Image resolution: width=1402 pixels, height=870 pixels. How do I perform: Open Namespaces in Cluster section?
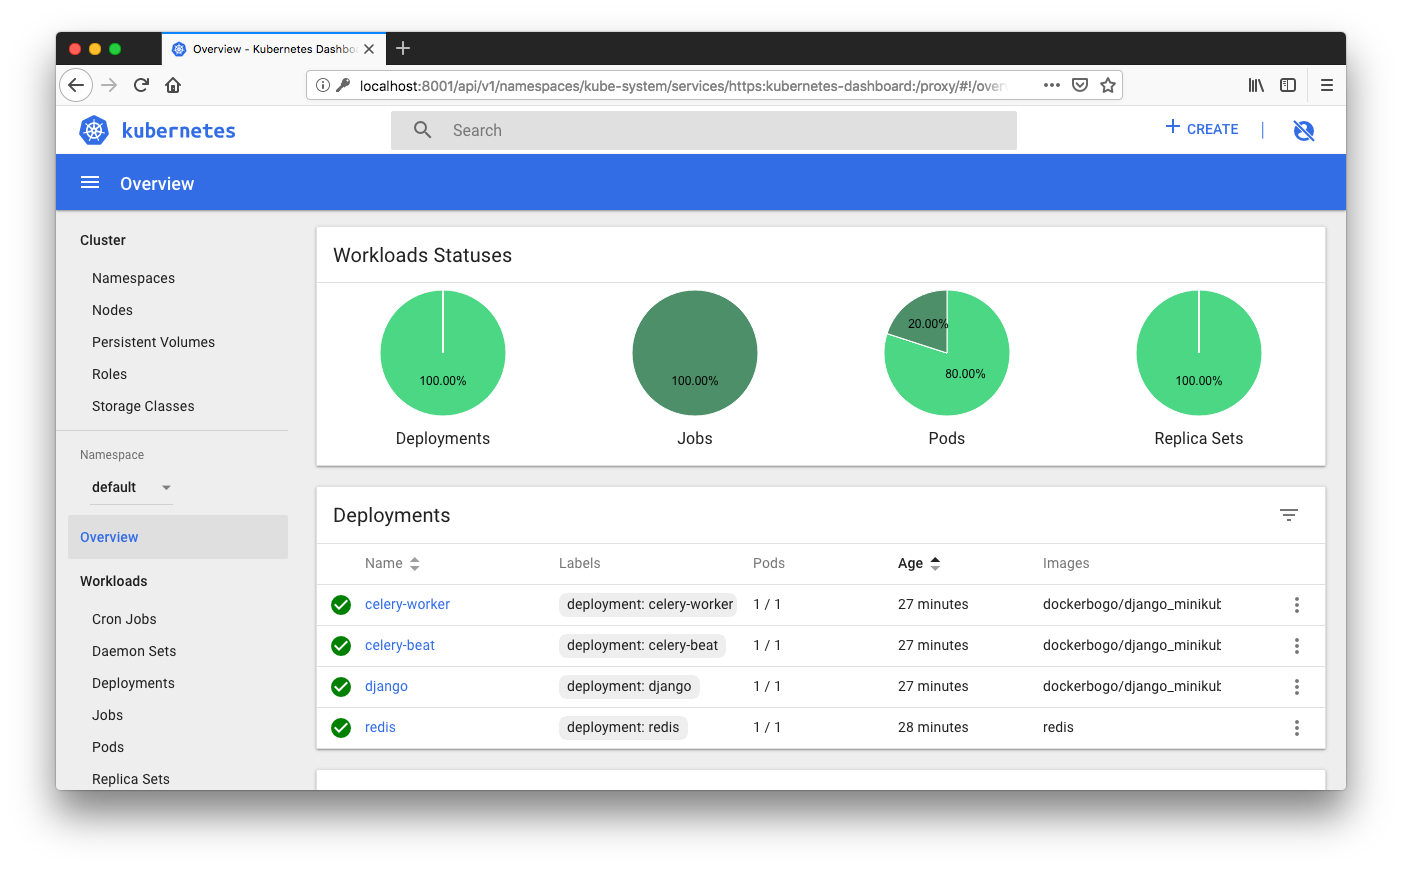[133, 278]
